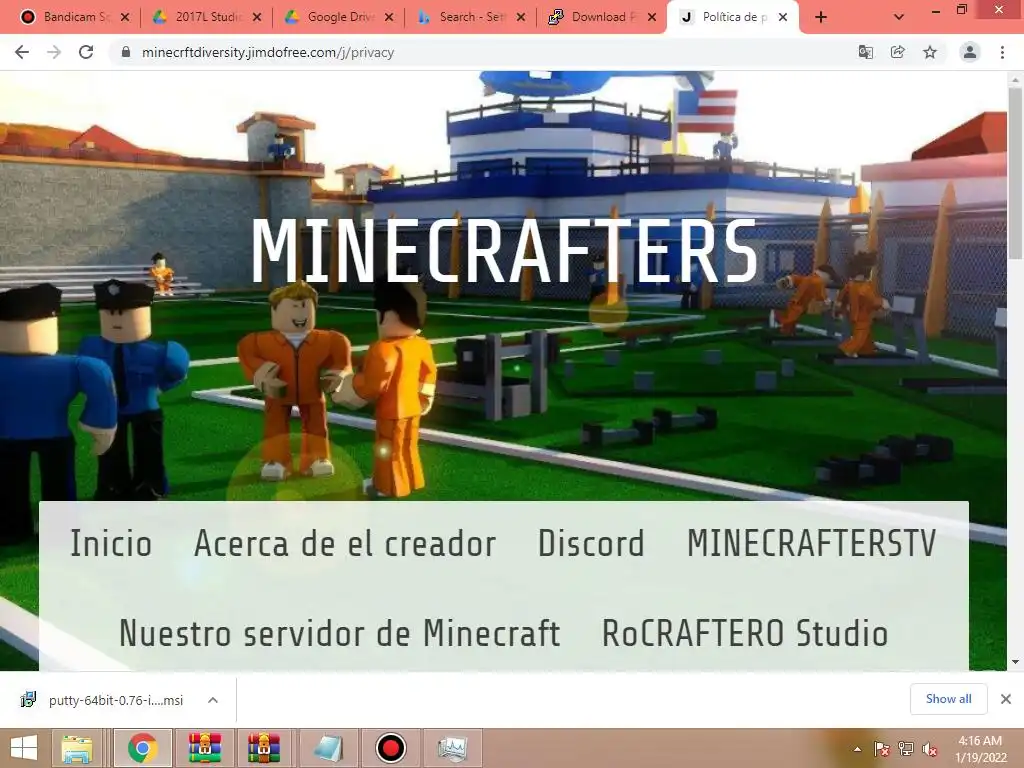Go forward using the forward arrow

coord(54,52)
